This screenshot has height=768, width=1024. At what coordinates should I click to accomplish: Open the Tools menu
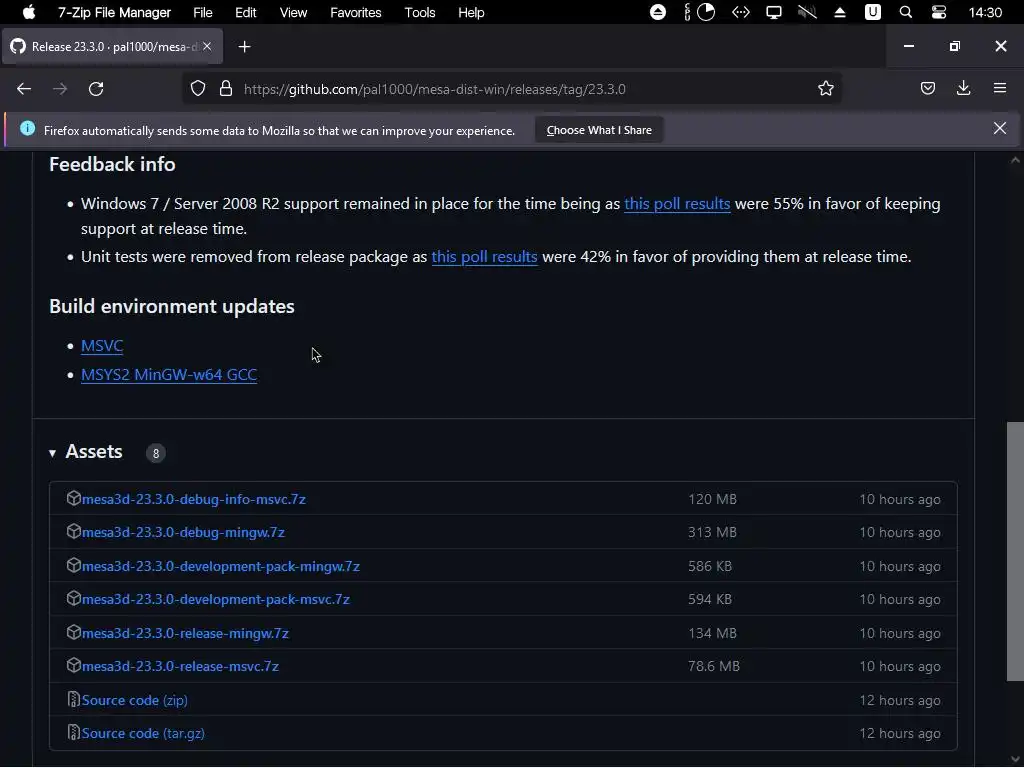coord(419,12)
